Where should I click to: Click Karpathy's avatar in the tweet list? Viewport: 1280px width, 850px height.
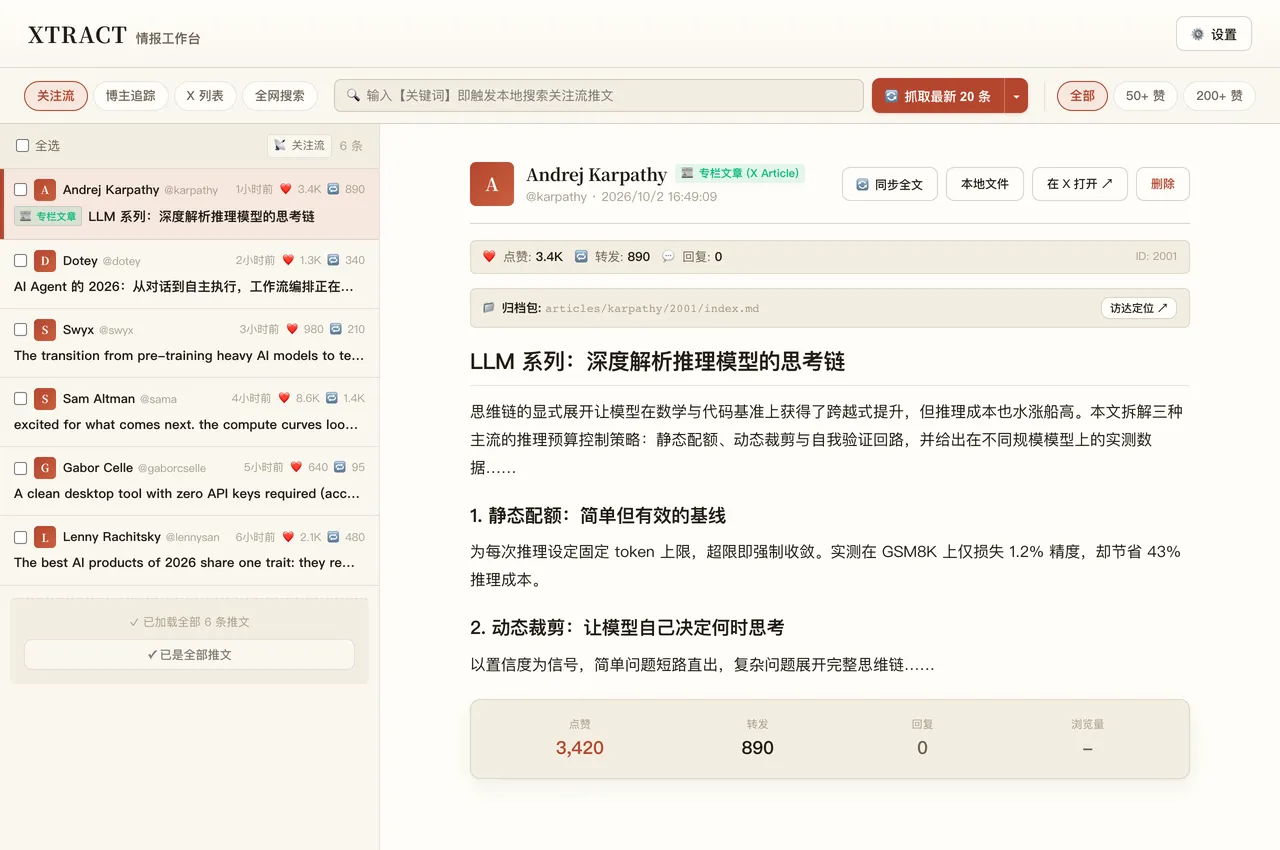coord(44,190)
